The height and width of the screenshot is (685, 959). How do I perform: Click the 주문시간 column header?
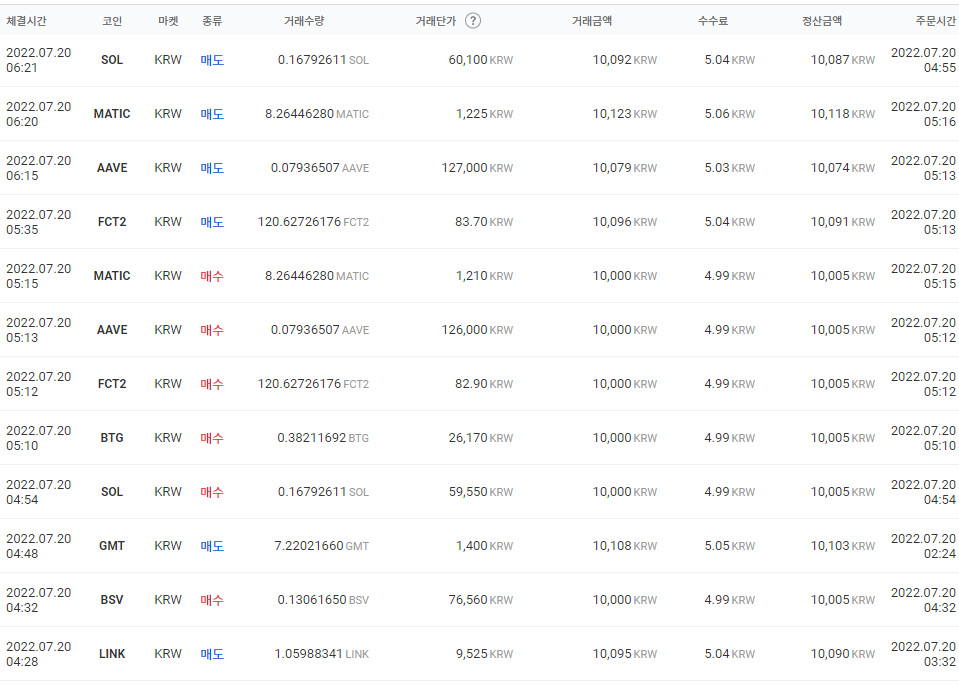(935, 21)
